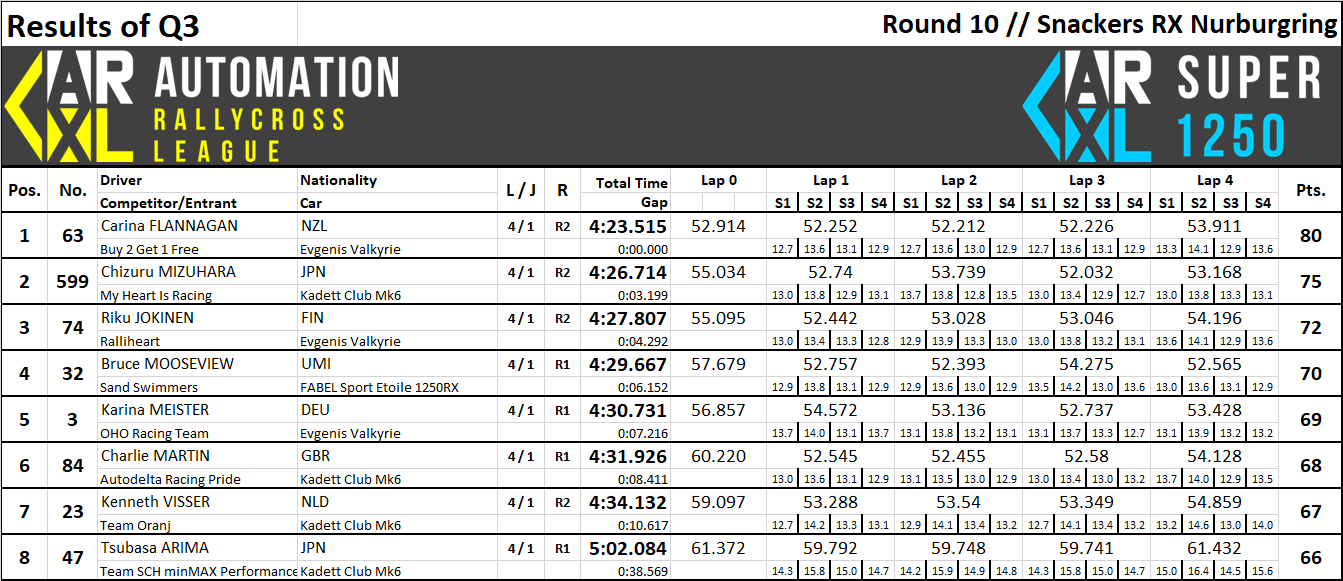Viewport: 1343px width, 581px height.
Task: Select Bruce MOOSEVIEW's nationality cell UMI
Action: (316, 364)
